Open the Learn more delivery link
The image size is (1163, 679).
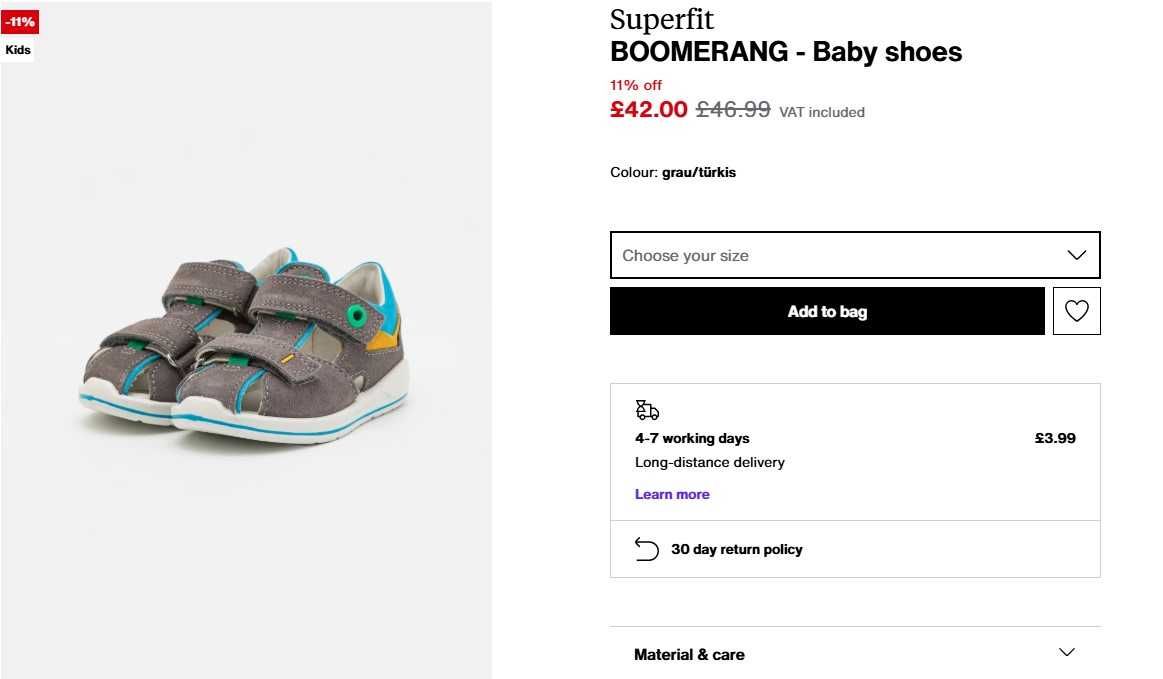tap(672, 494)
